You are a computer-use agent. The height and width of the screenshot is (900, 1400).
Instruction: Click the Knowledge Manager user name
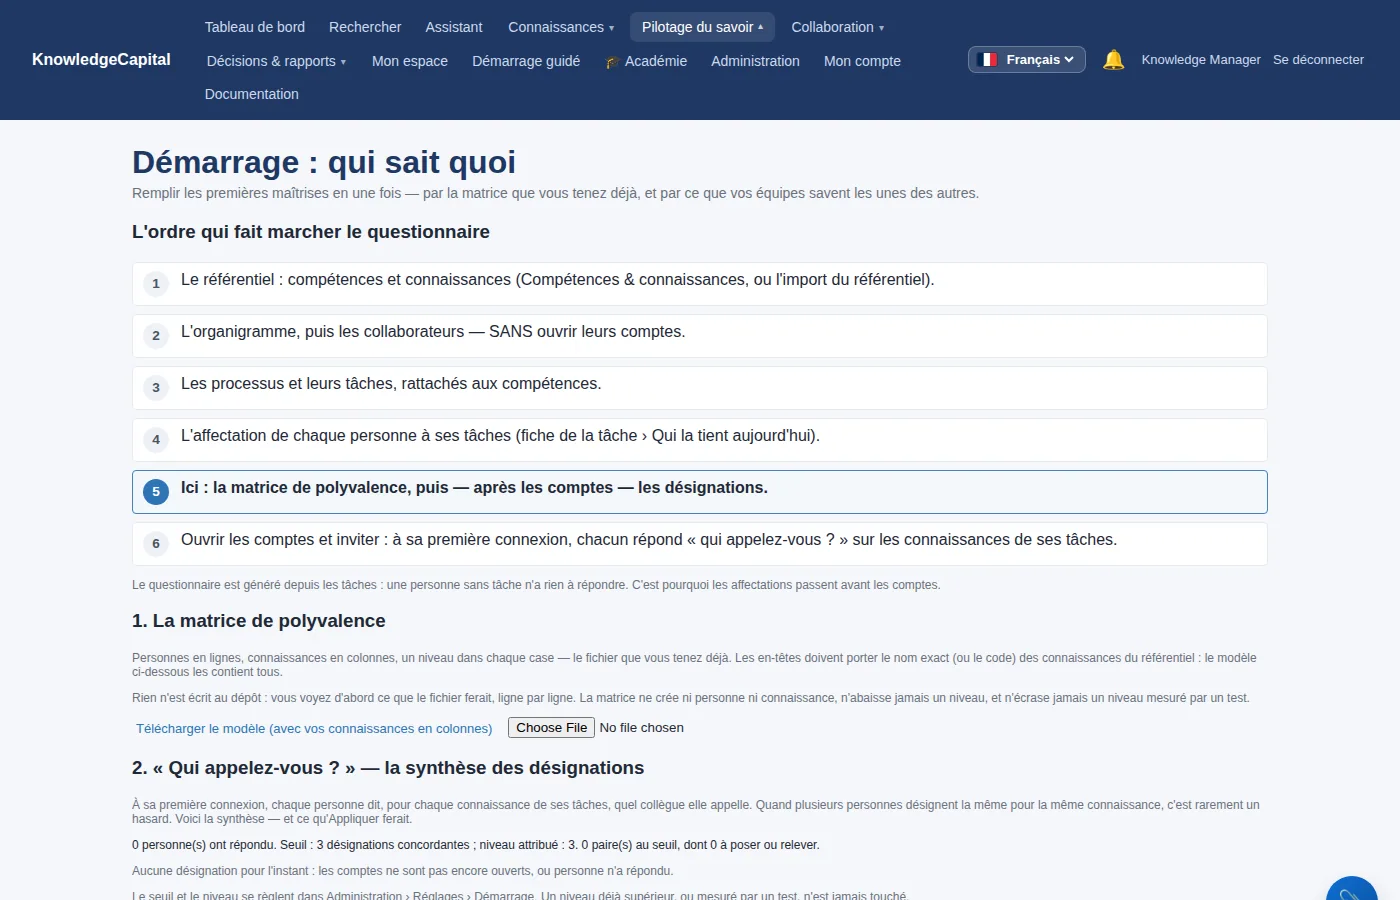click(x=1201, y=60)
